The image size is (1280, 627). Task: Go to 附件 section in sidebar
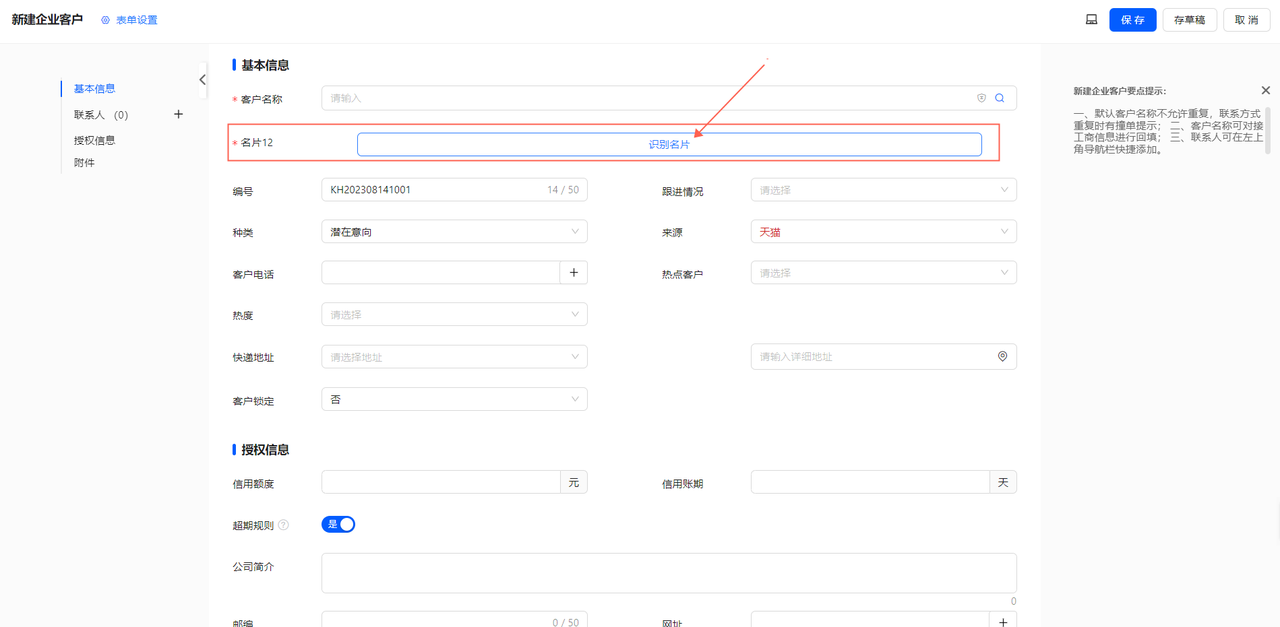click(84, 162)
